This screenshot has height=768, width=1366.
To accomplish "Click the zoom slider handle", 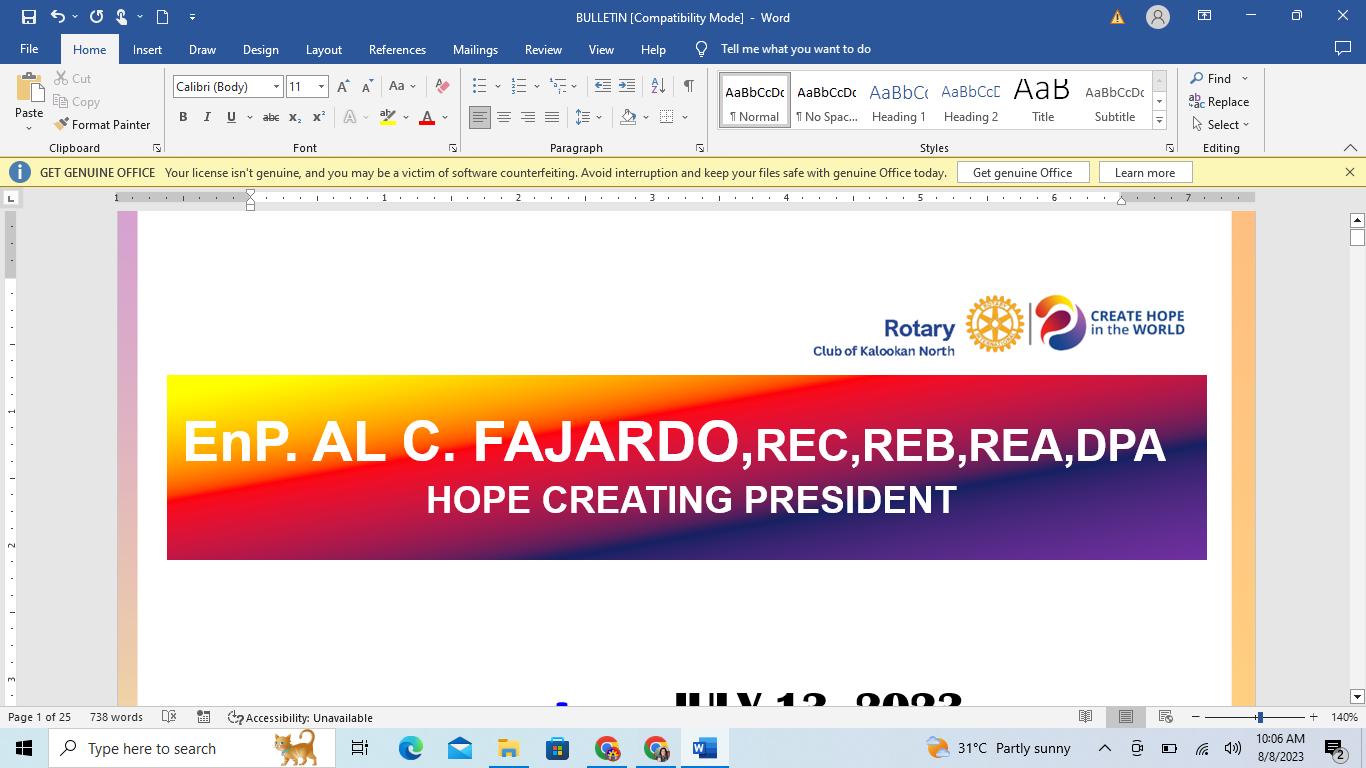I will 1259,717.
